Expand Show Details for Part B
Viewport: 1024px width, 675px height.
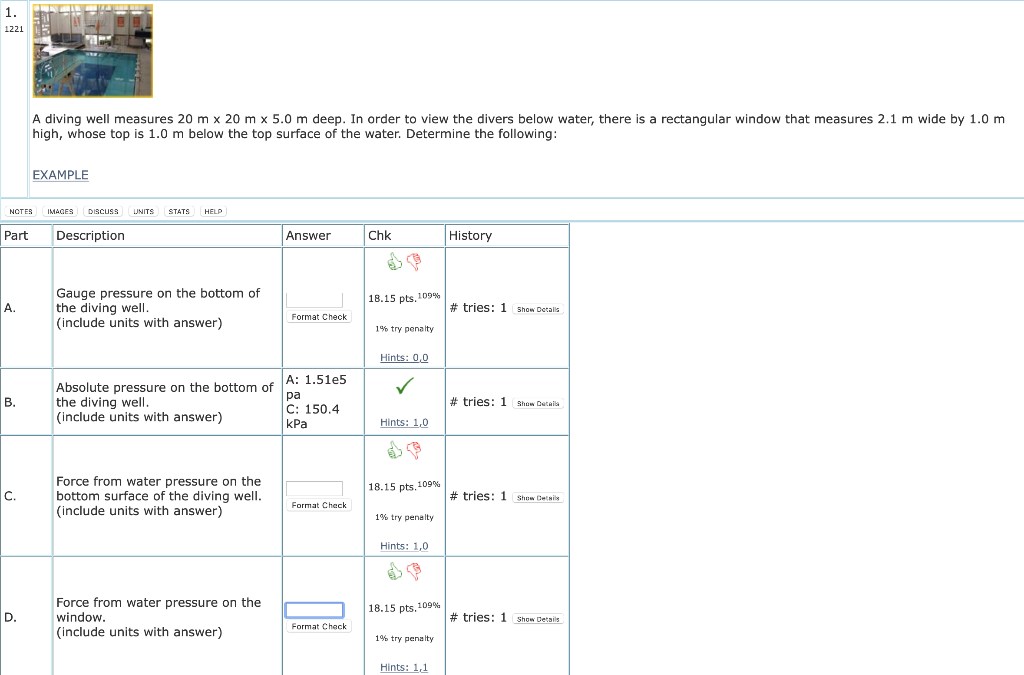click(x=538, y=402)
